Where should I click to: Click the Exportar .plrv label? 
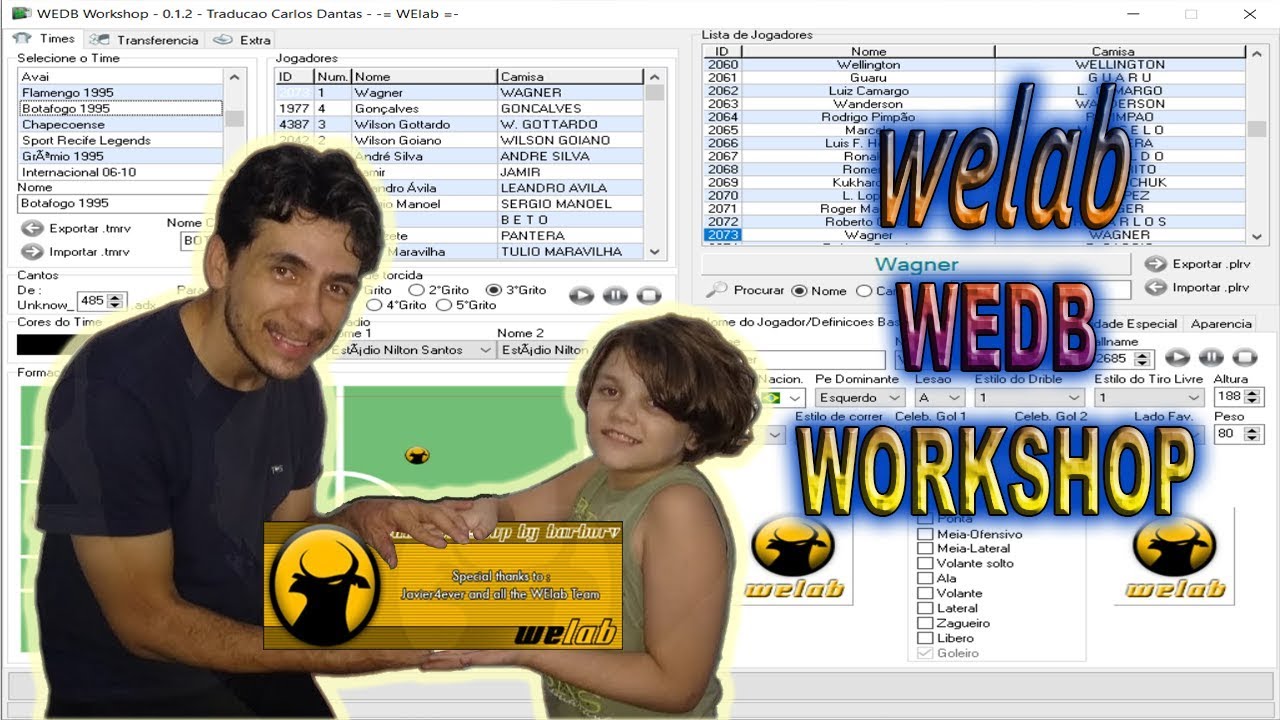click(x=1211, y=264)
